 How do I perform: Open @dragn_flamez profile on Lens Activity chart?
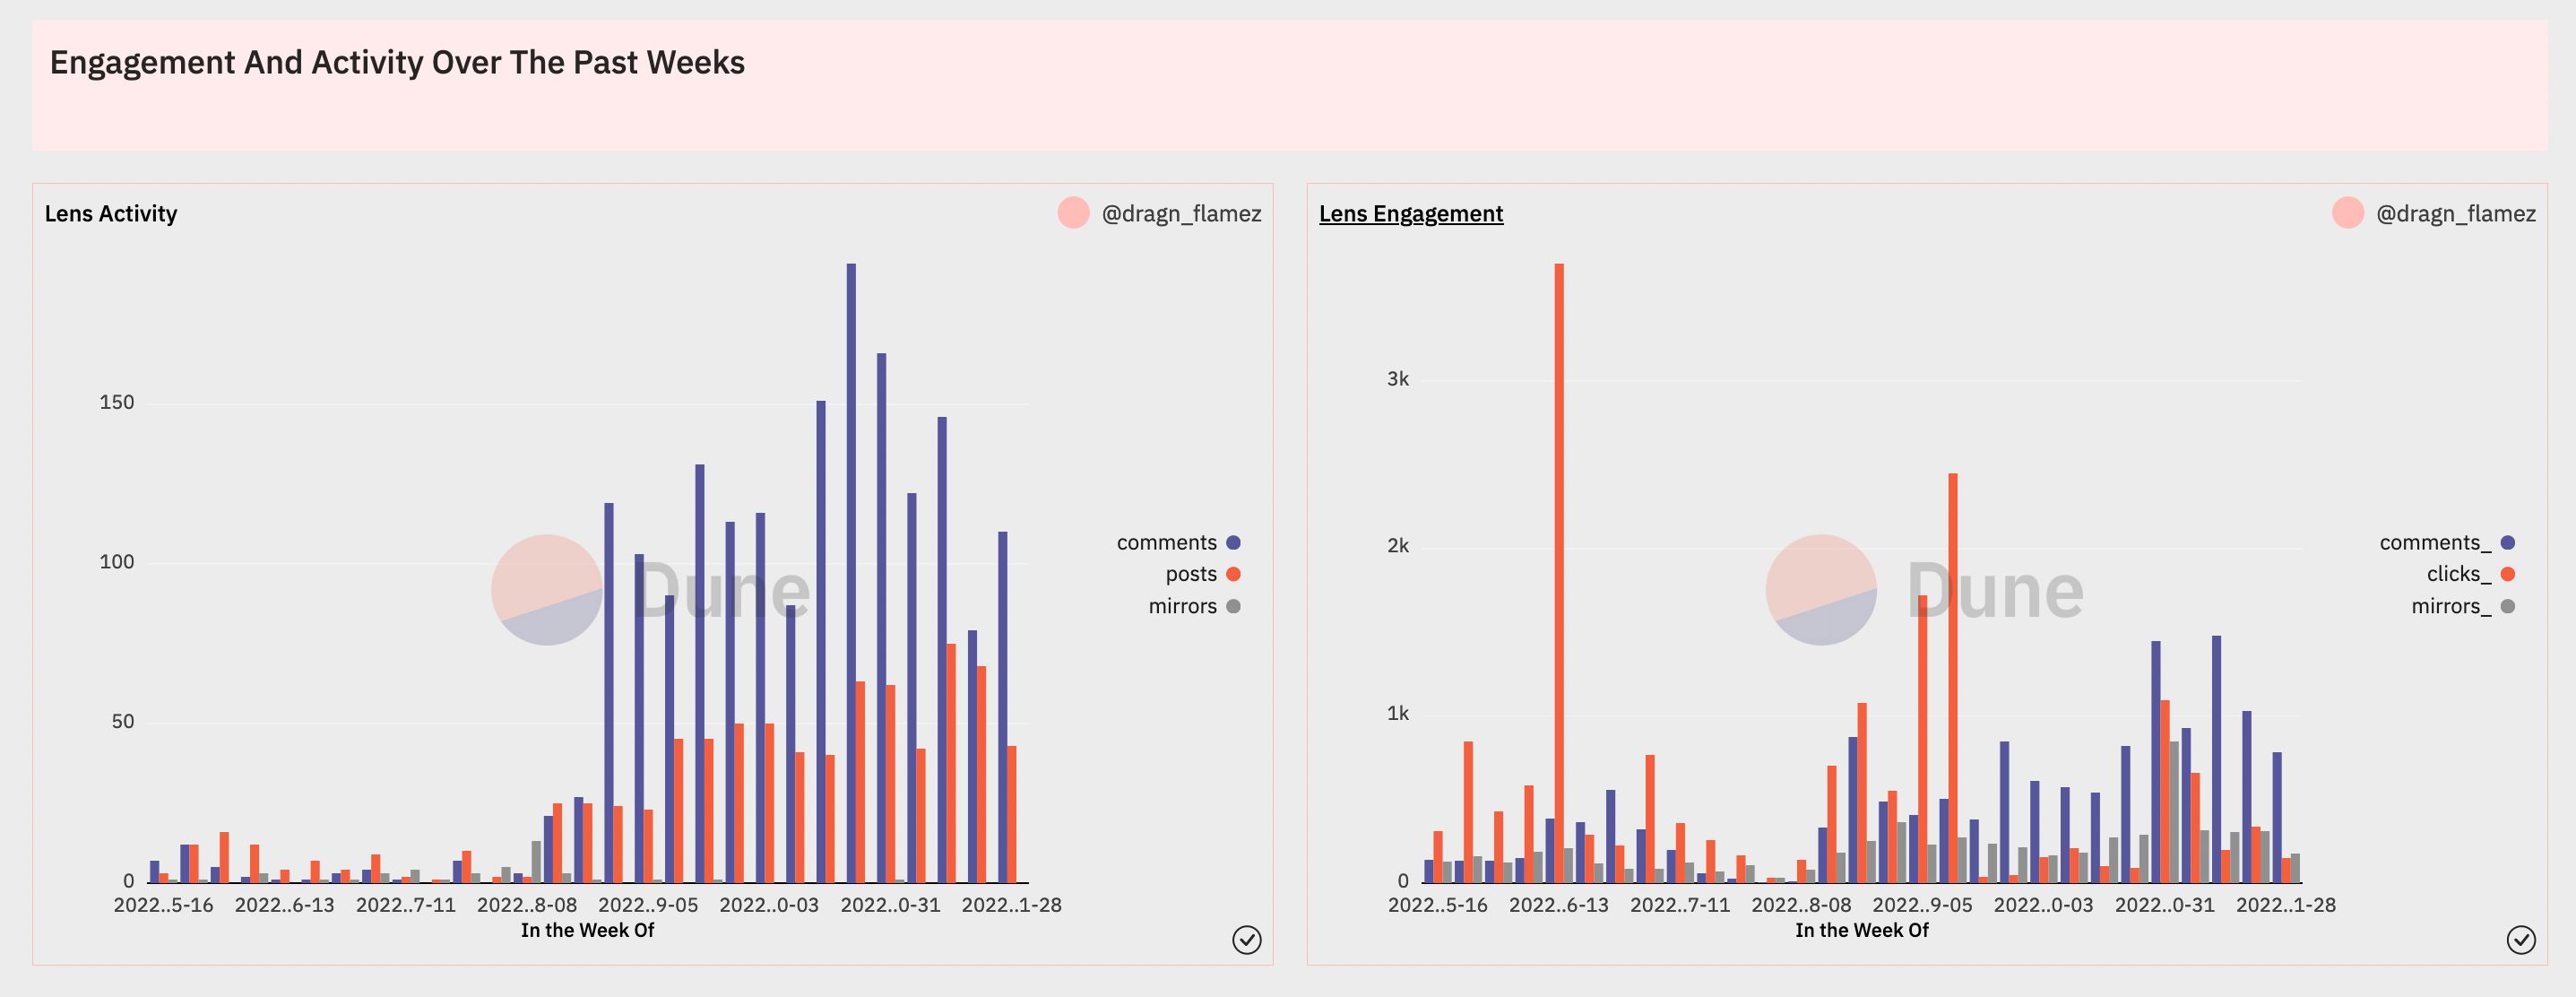click(1181, 213)
